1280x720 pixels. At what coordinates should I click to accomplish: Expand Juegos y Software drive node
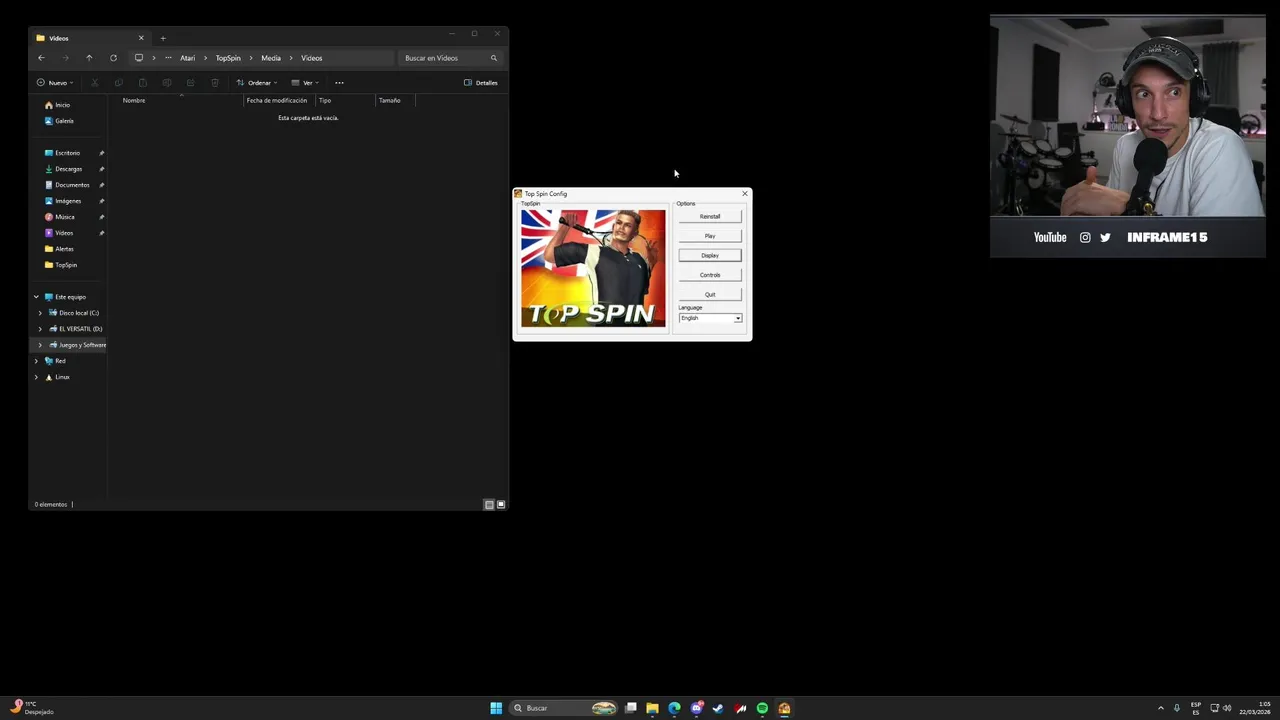[x=40, y=345]
